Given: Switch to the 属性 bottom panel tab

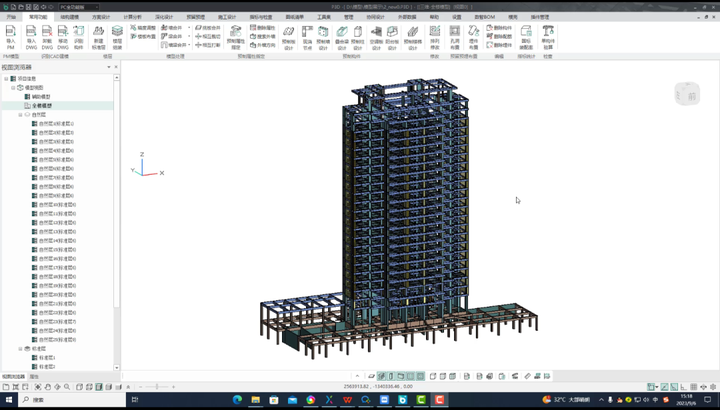Looking at the screenshot, I should (34, 376).
